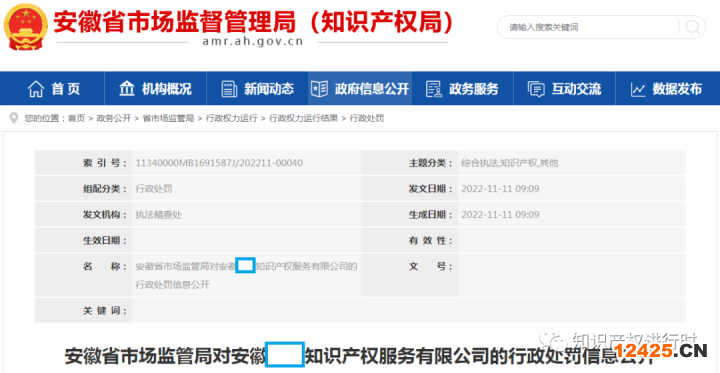Select the 行政处罚 value in 组配分类 row
The image size is (720, 373).
[x=154, y=188]
